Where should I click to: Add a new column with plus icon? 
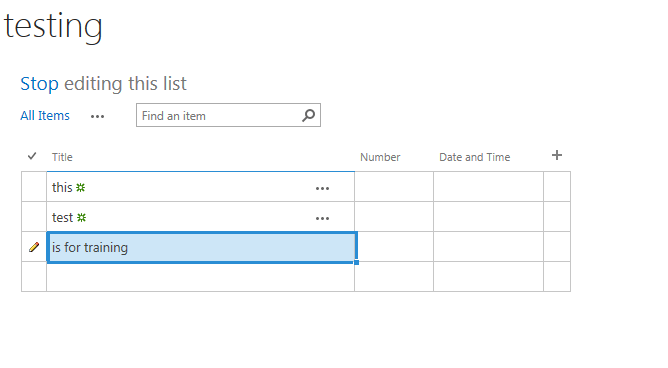pos(556,155)
